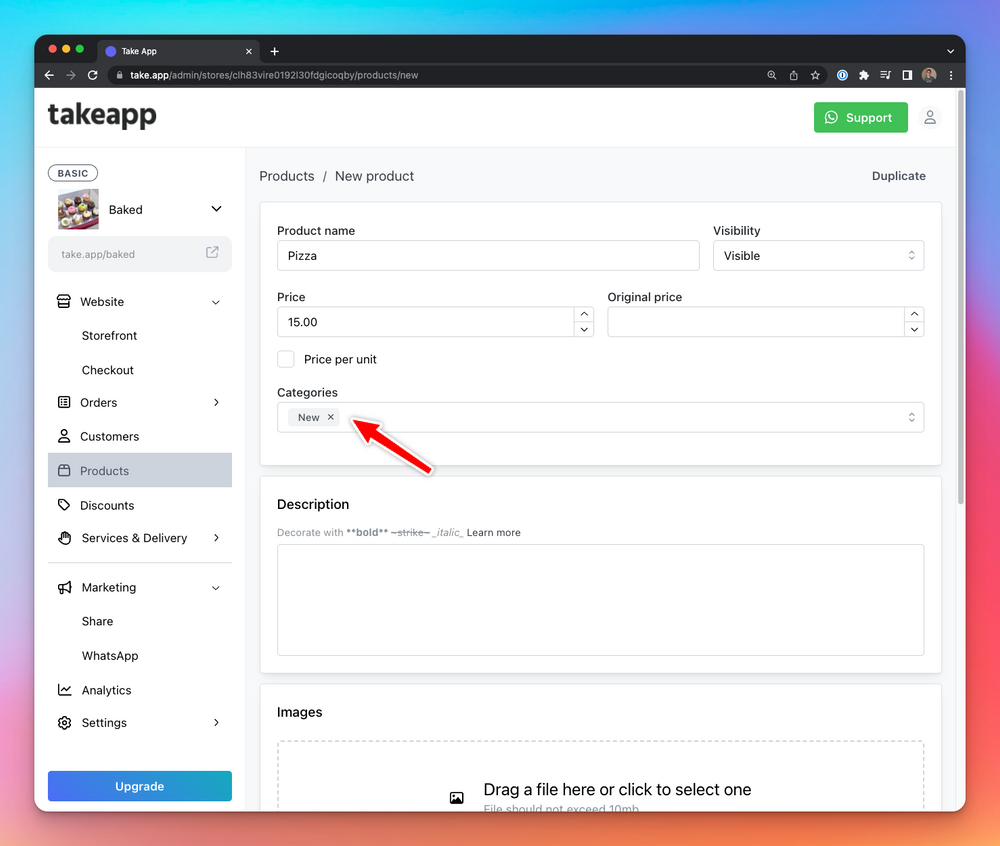The height and width of the screenshot is (846, 1000).
Task: Click the green Support button
Action: 860,117
